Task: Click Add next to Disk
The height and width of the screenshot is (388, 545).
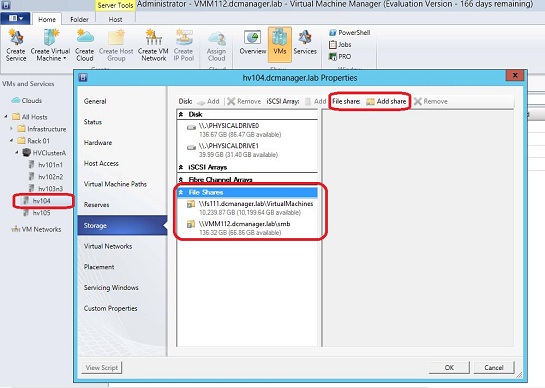Action: point(208,101)
